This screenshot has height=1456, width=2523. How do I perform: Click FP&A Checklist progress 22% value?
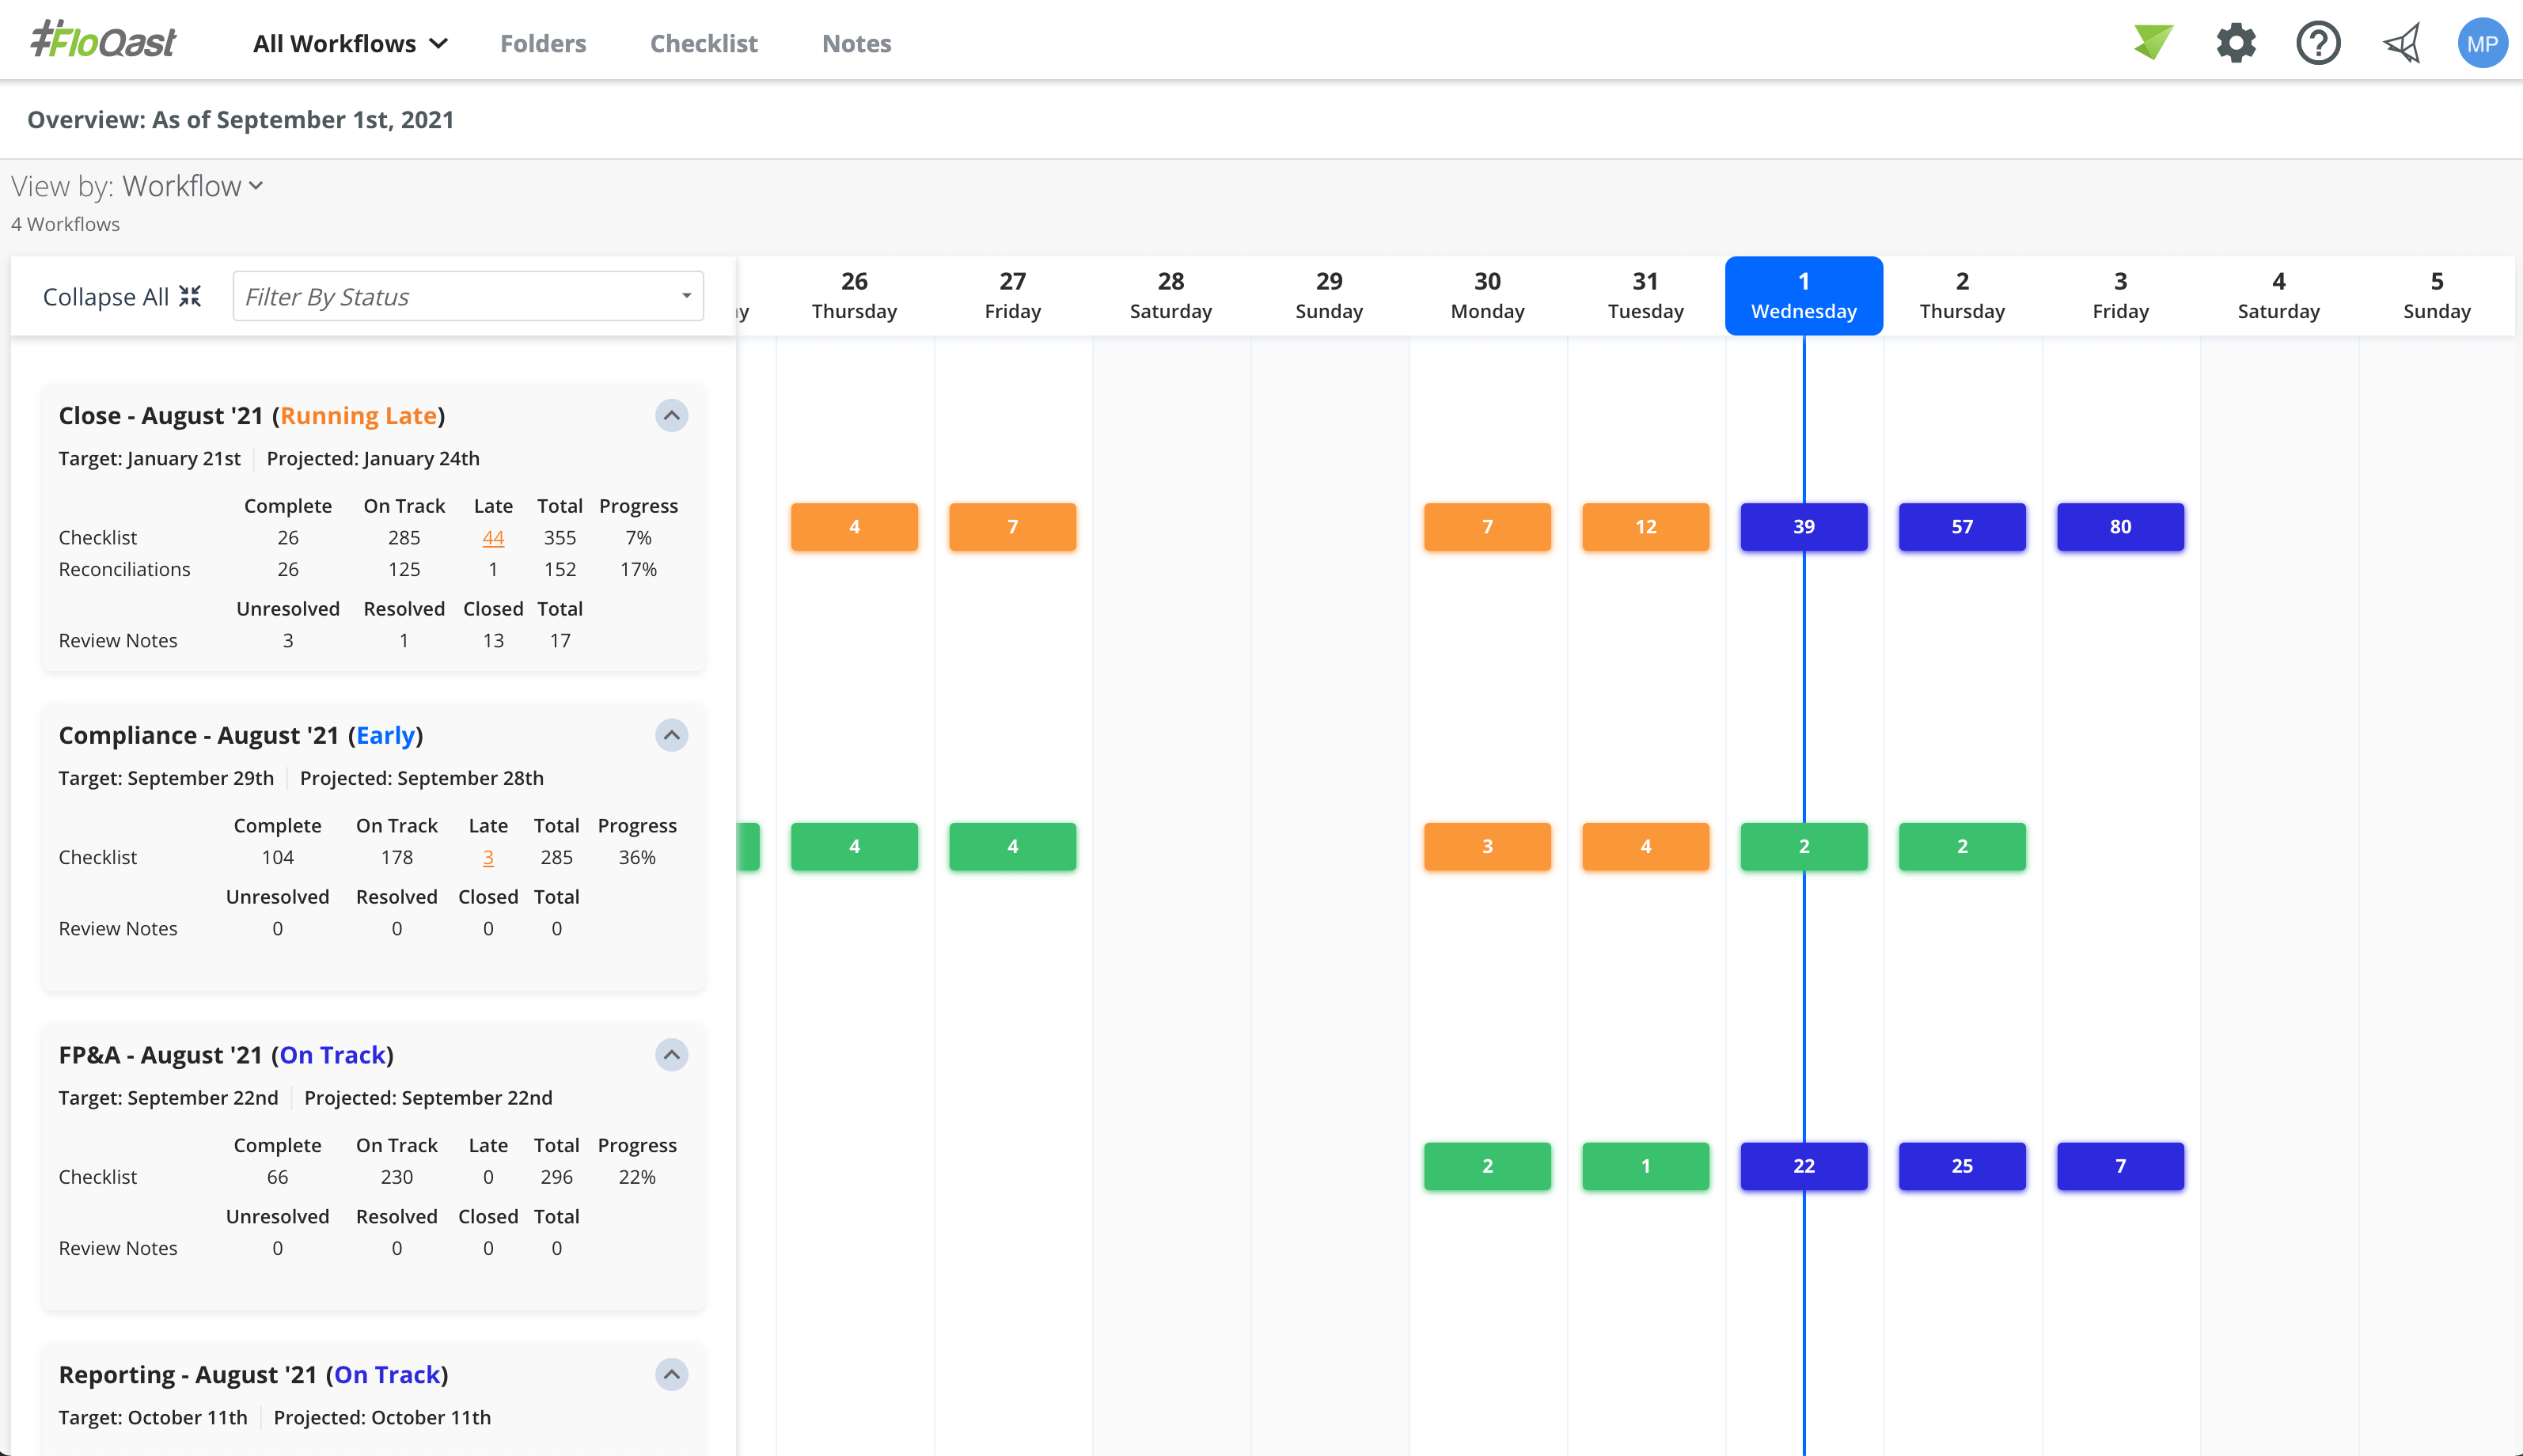[x=637, y=1178]
